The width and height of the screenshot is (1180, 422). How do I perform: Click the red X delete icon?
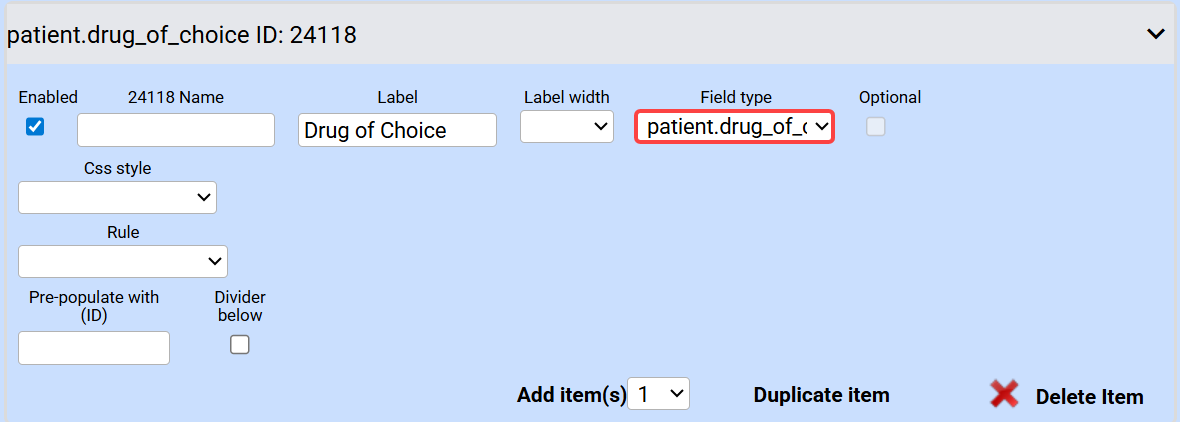coord(1004,394)
